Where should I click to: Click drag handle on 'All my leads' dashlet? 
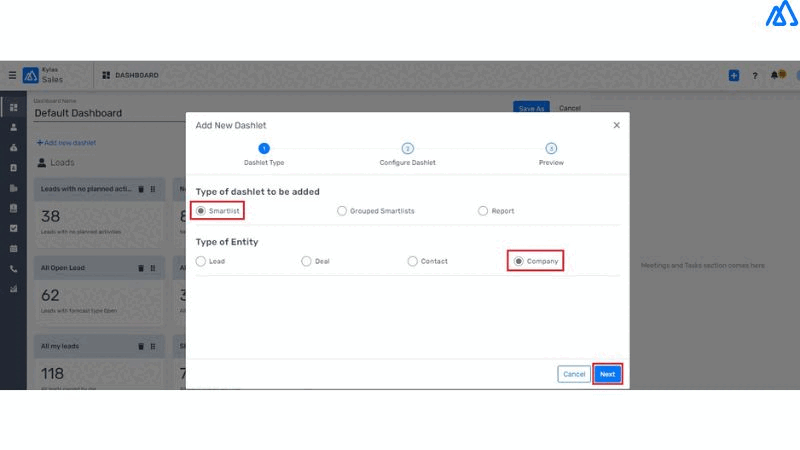coord(153,346)
